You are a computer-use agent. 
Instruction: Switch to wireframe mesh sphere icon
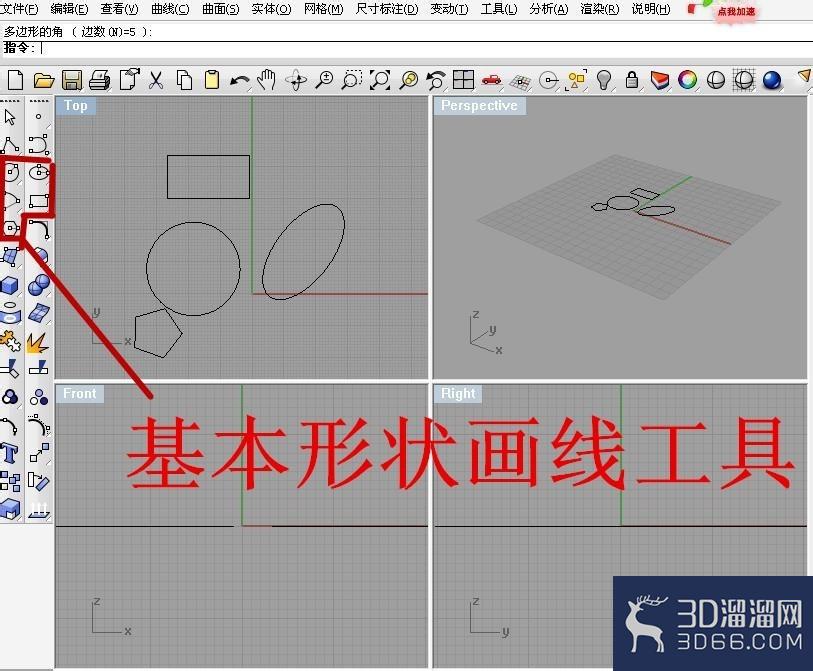(744, 80)
